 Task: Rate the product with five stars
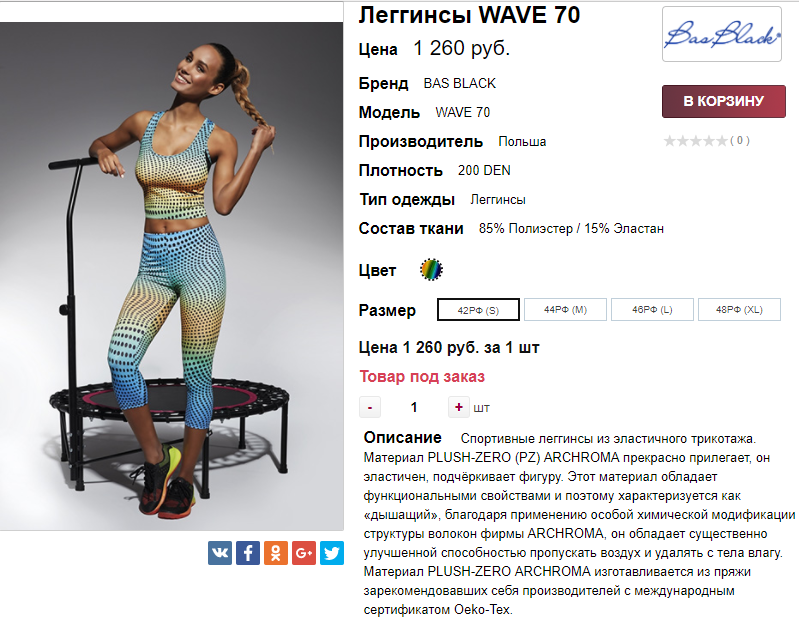point(722,141)
